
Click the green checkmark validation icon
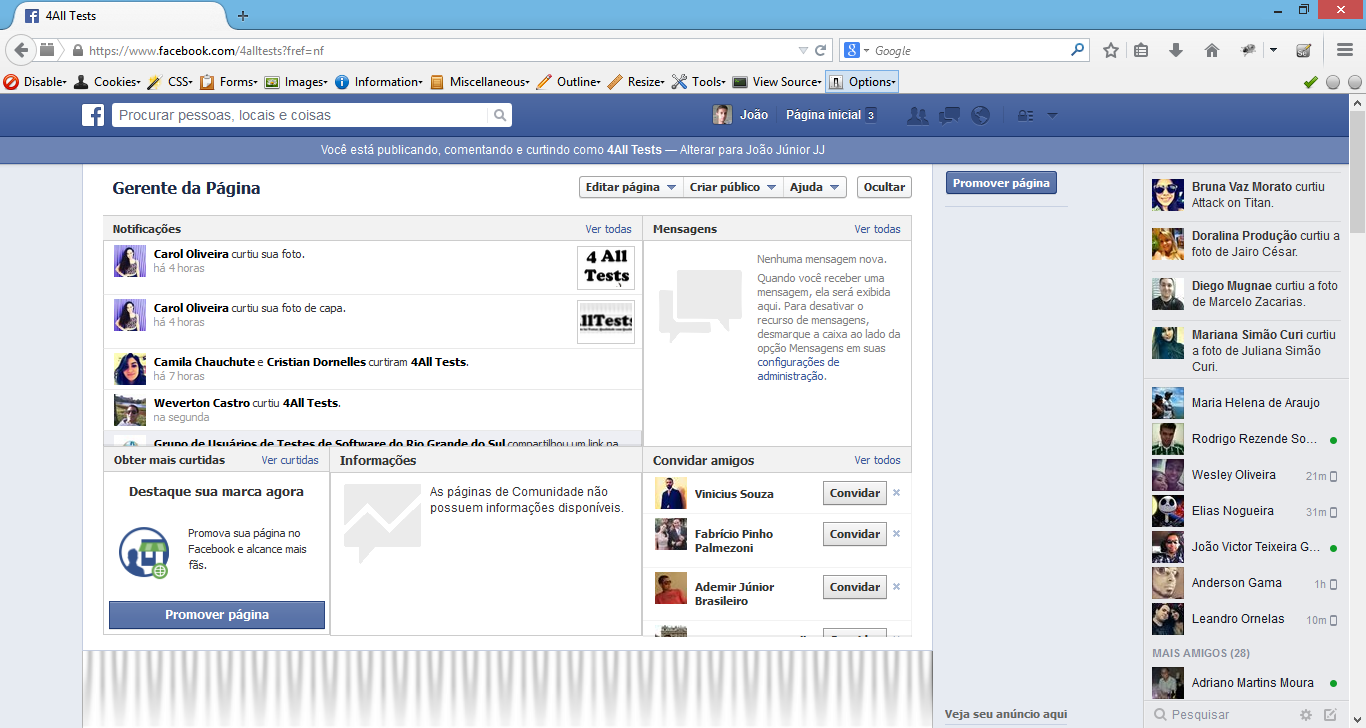pos(1311,82)
